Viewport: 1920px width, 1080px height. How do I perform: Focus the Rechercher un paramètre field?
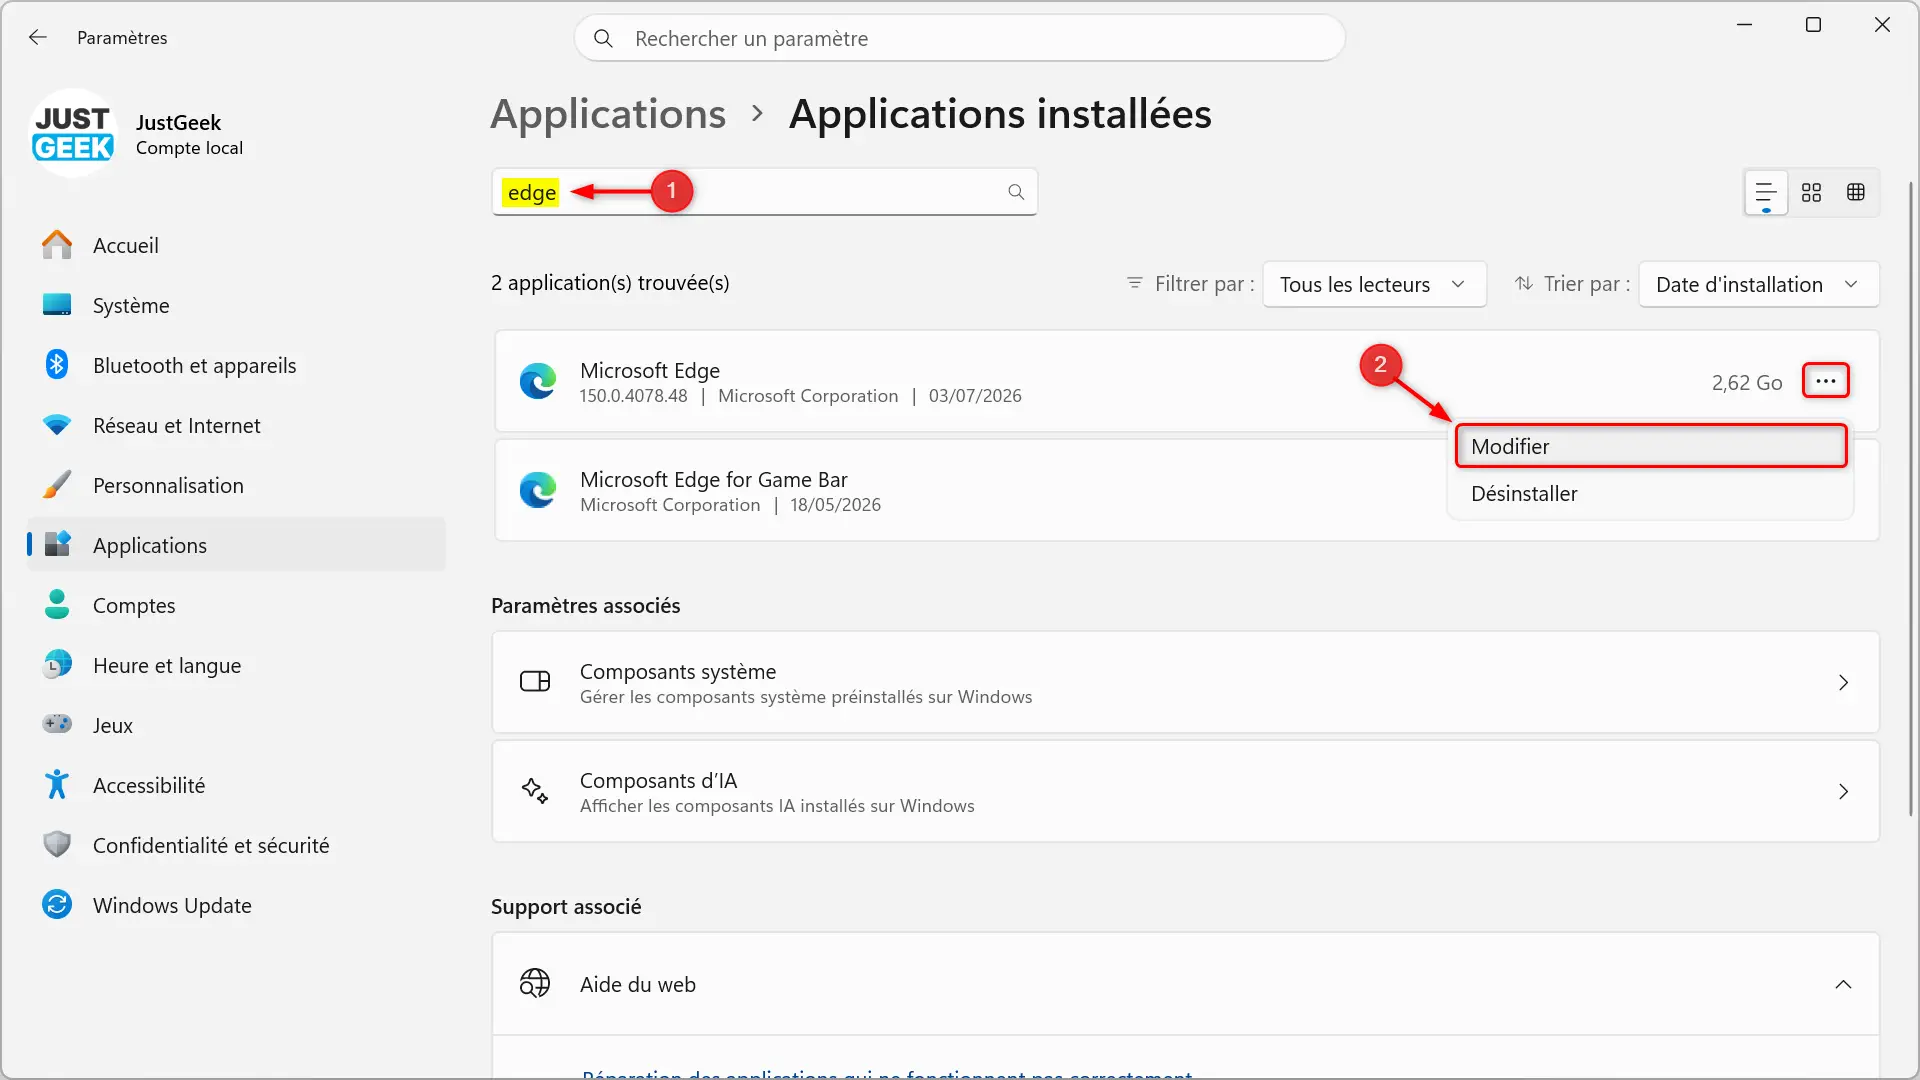coord(959,38)
